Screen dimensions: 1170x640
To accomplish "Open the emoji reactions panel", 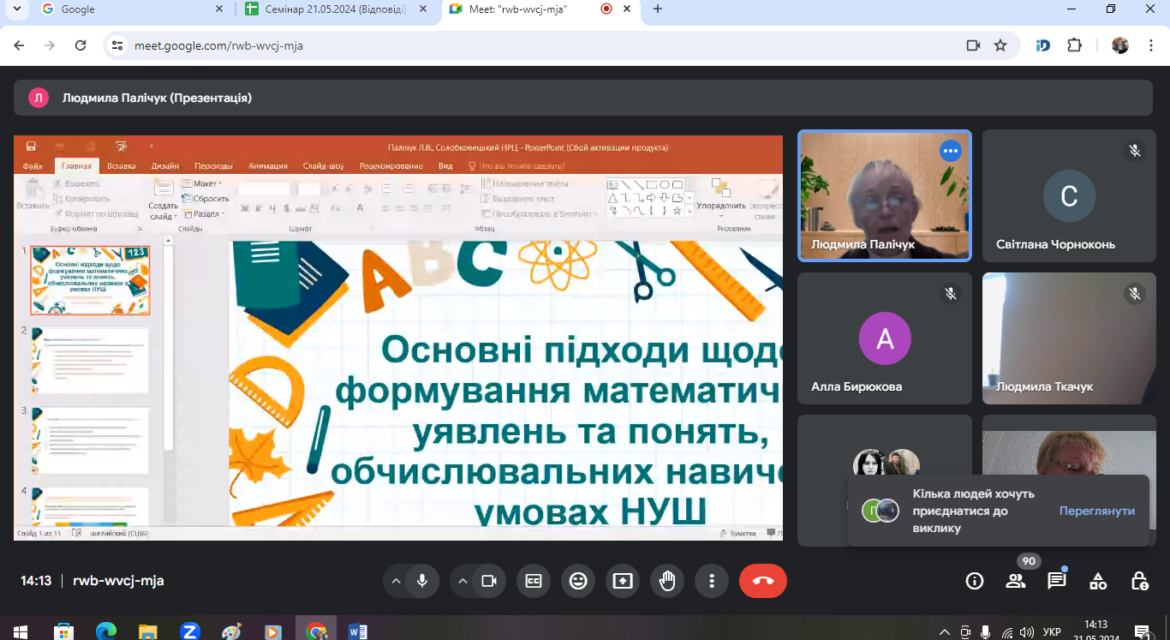I will (578, 581).
